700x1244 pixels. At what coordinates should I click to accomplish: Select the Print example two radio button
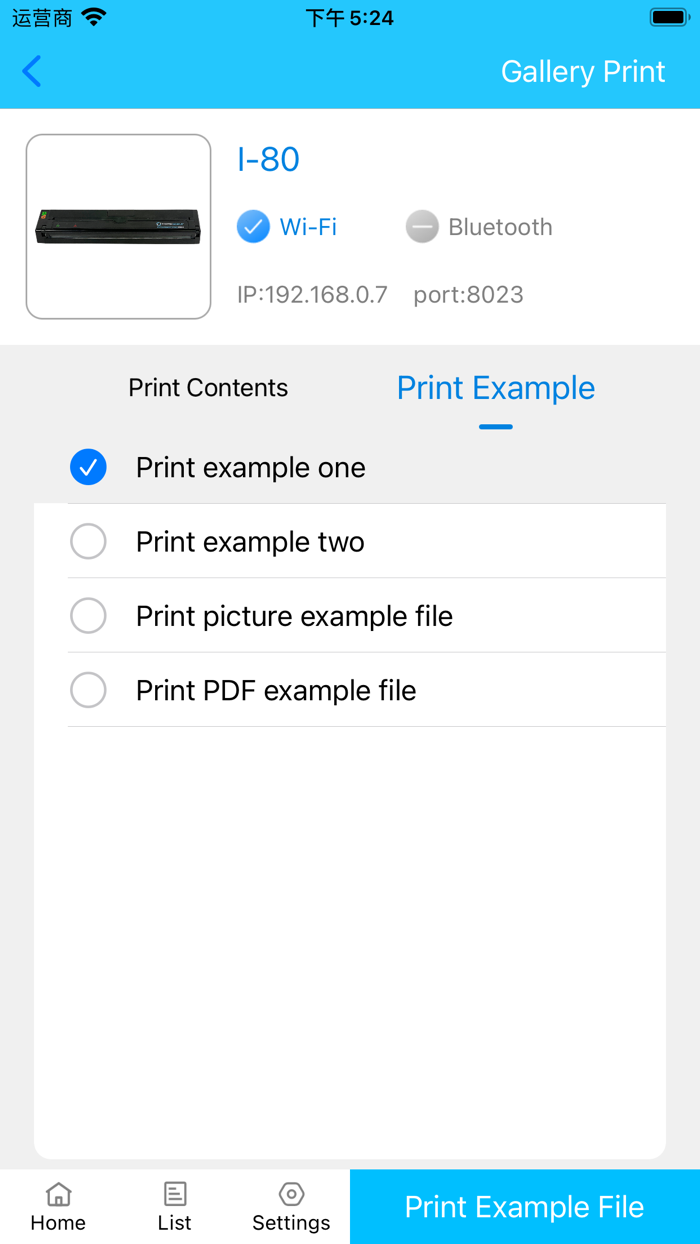pos(88,541)
